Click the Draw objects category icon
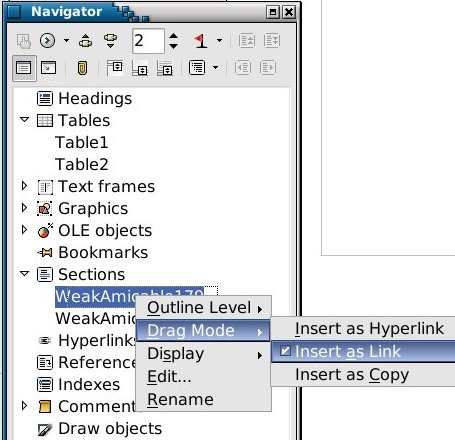Screen dimensions: 455x440 pyautogui.click(x=45, y=429)
